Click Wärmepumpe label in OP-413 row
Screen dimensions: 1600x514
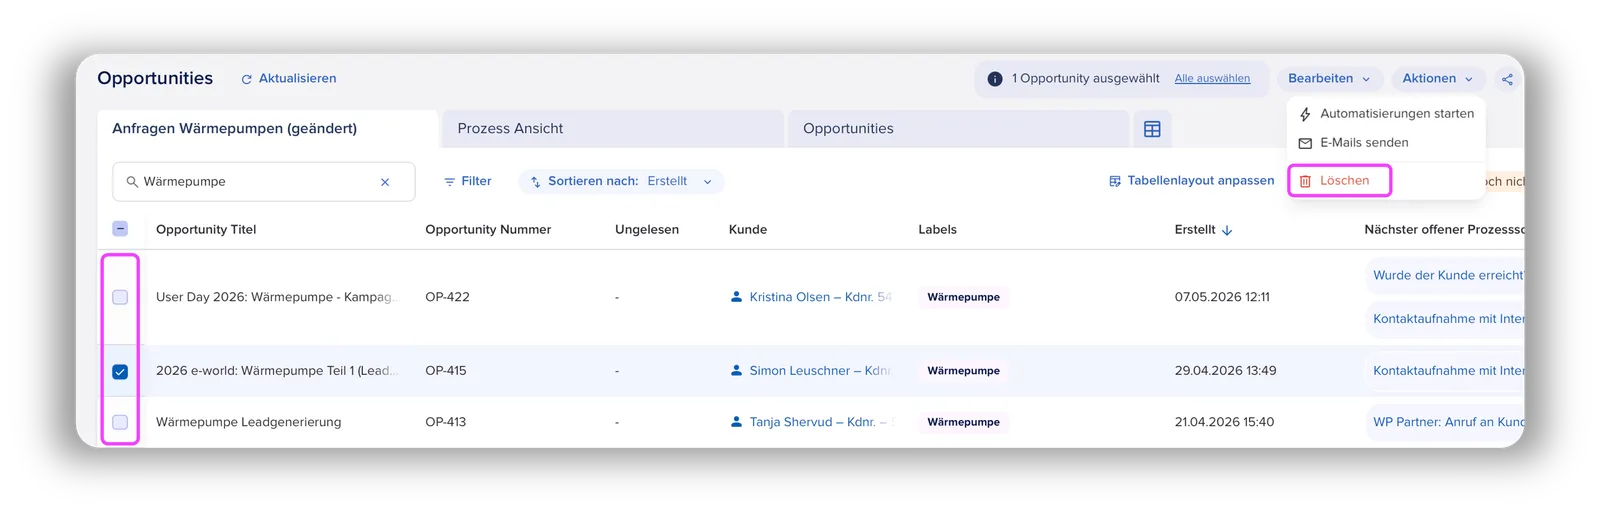[x=963, y=422]
